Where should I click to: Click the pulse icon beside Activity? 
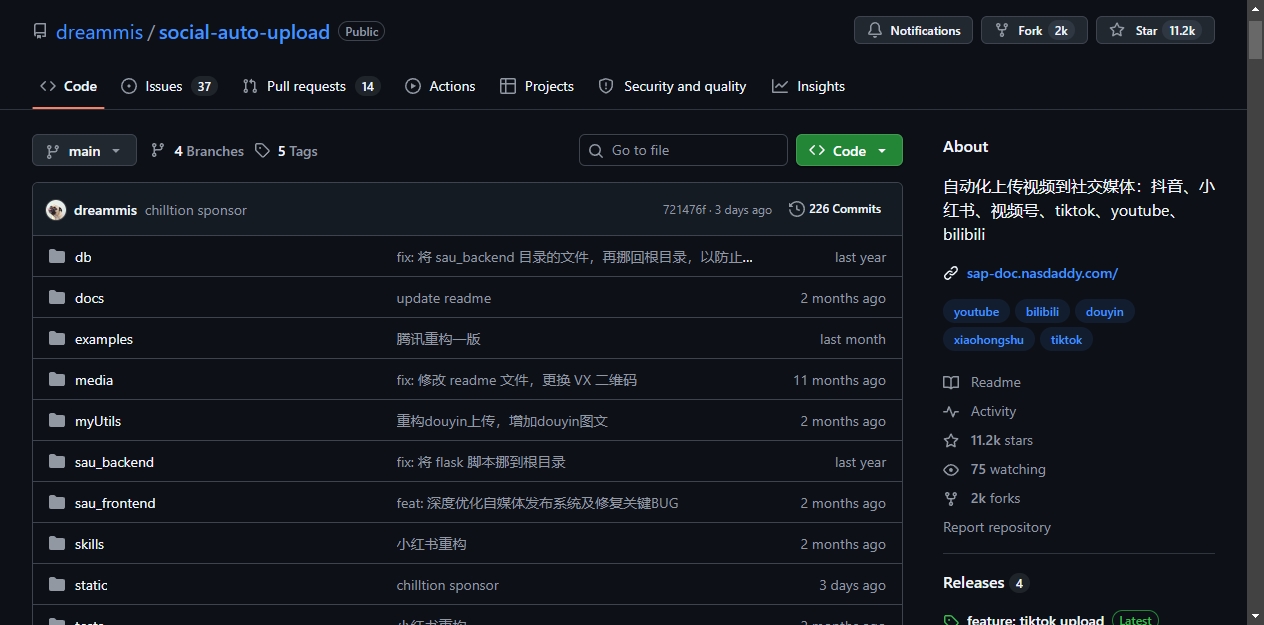pyautogui.click(x=951, y=411)
